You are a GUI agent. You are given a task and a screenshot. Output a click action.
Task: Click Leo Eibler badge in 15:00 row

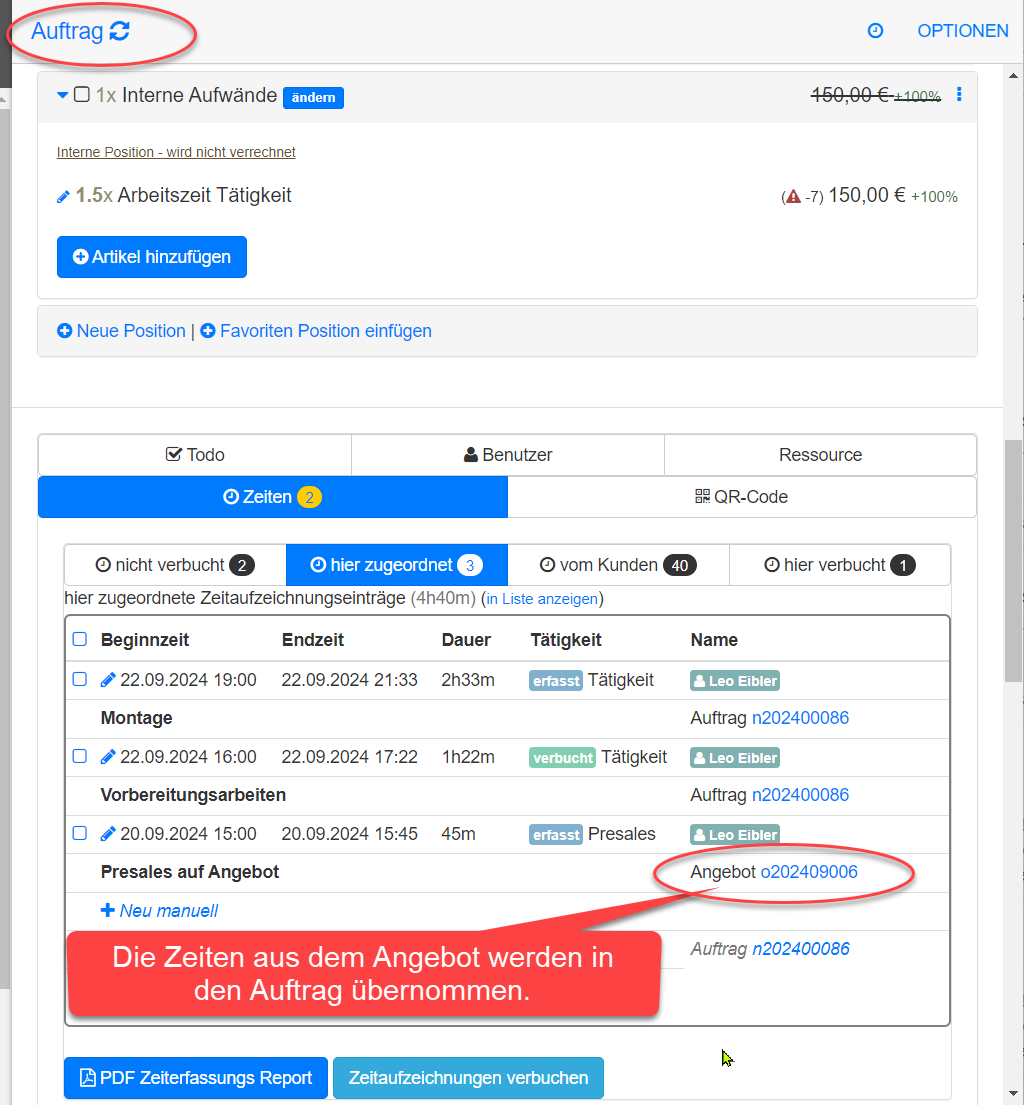pos(735,834)
